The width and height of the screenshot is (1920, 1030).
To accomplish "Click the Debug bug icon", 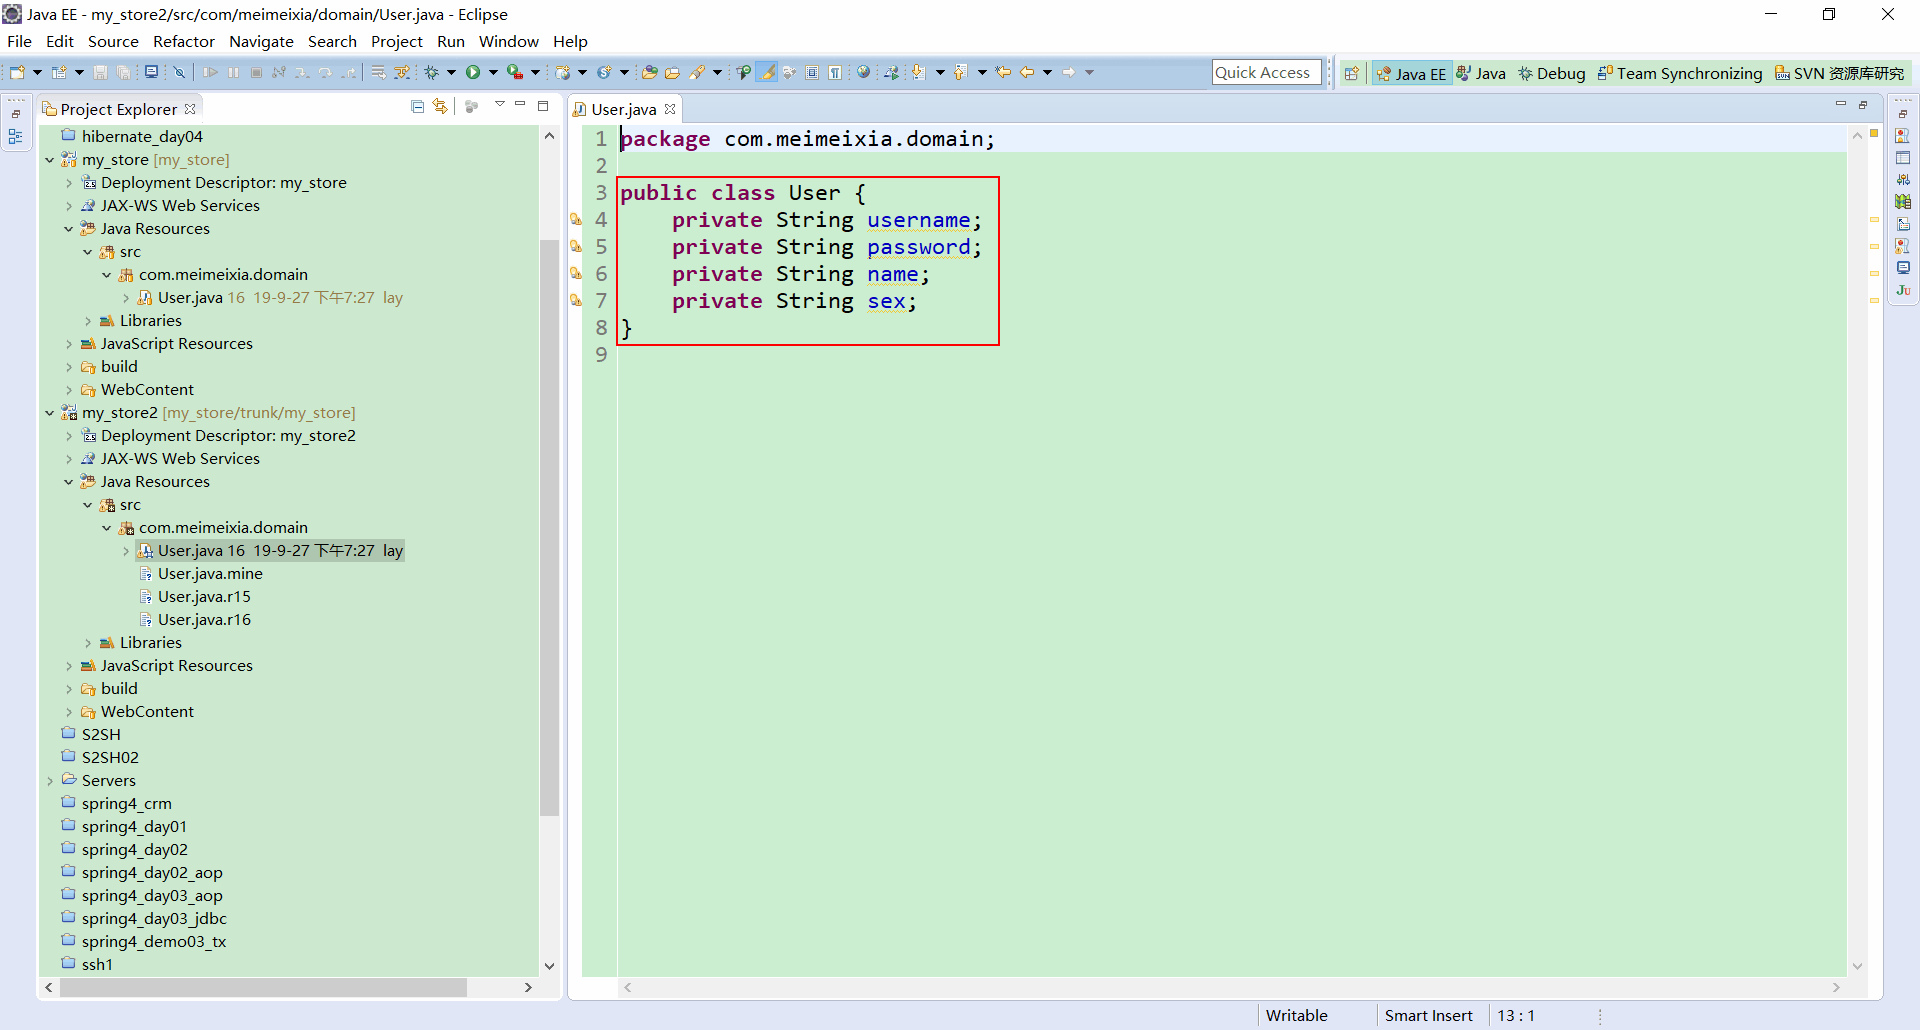I will coord(432,72).
